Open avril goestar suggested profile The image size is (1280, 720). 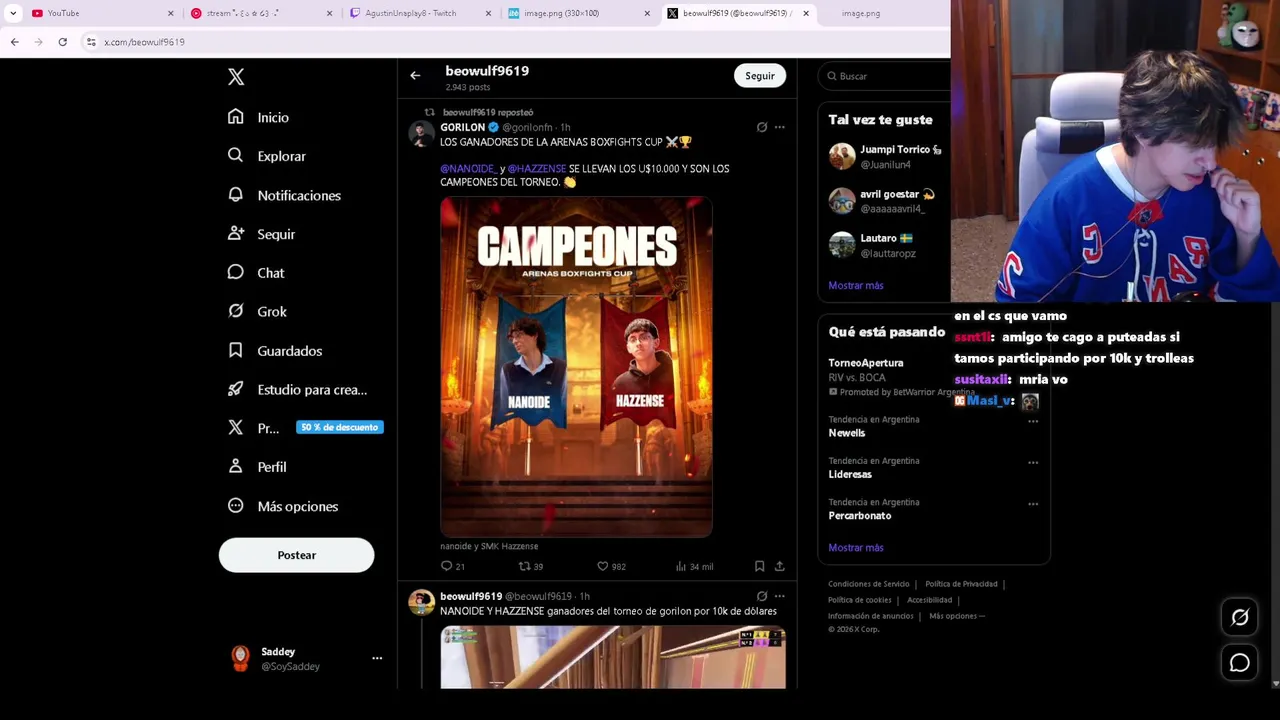(885, 201)
